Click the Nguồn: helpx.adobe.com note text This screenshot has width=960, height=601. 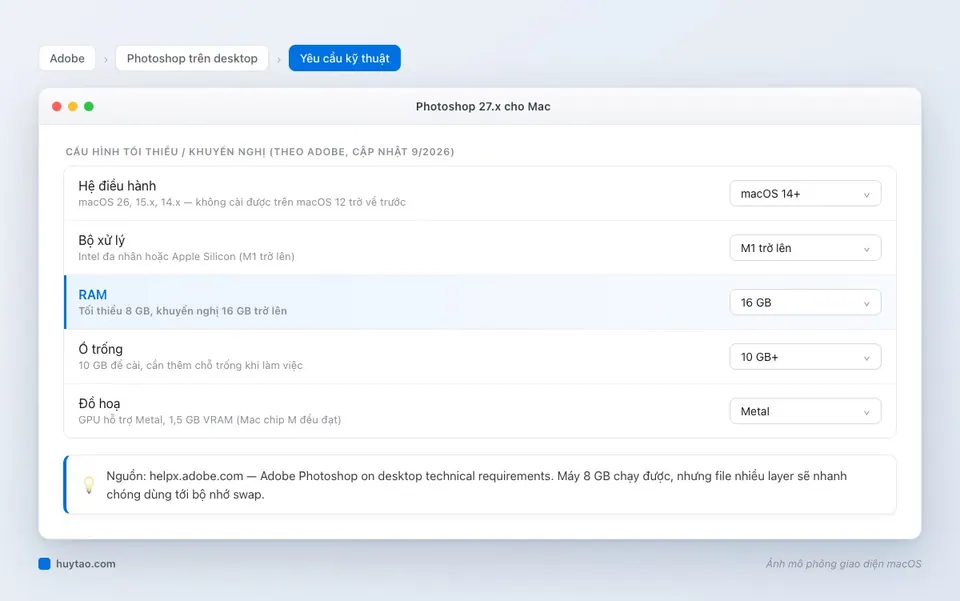(x=476, y=485)
